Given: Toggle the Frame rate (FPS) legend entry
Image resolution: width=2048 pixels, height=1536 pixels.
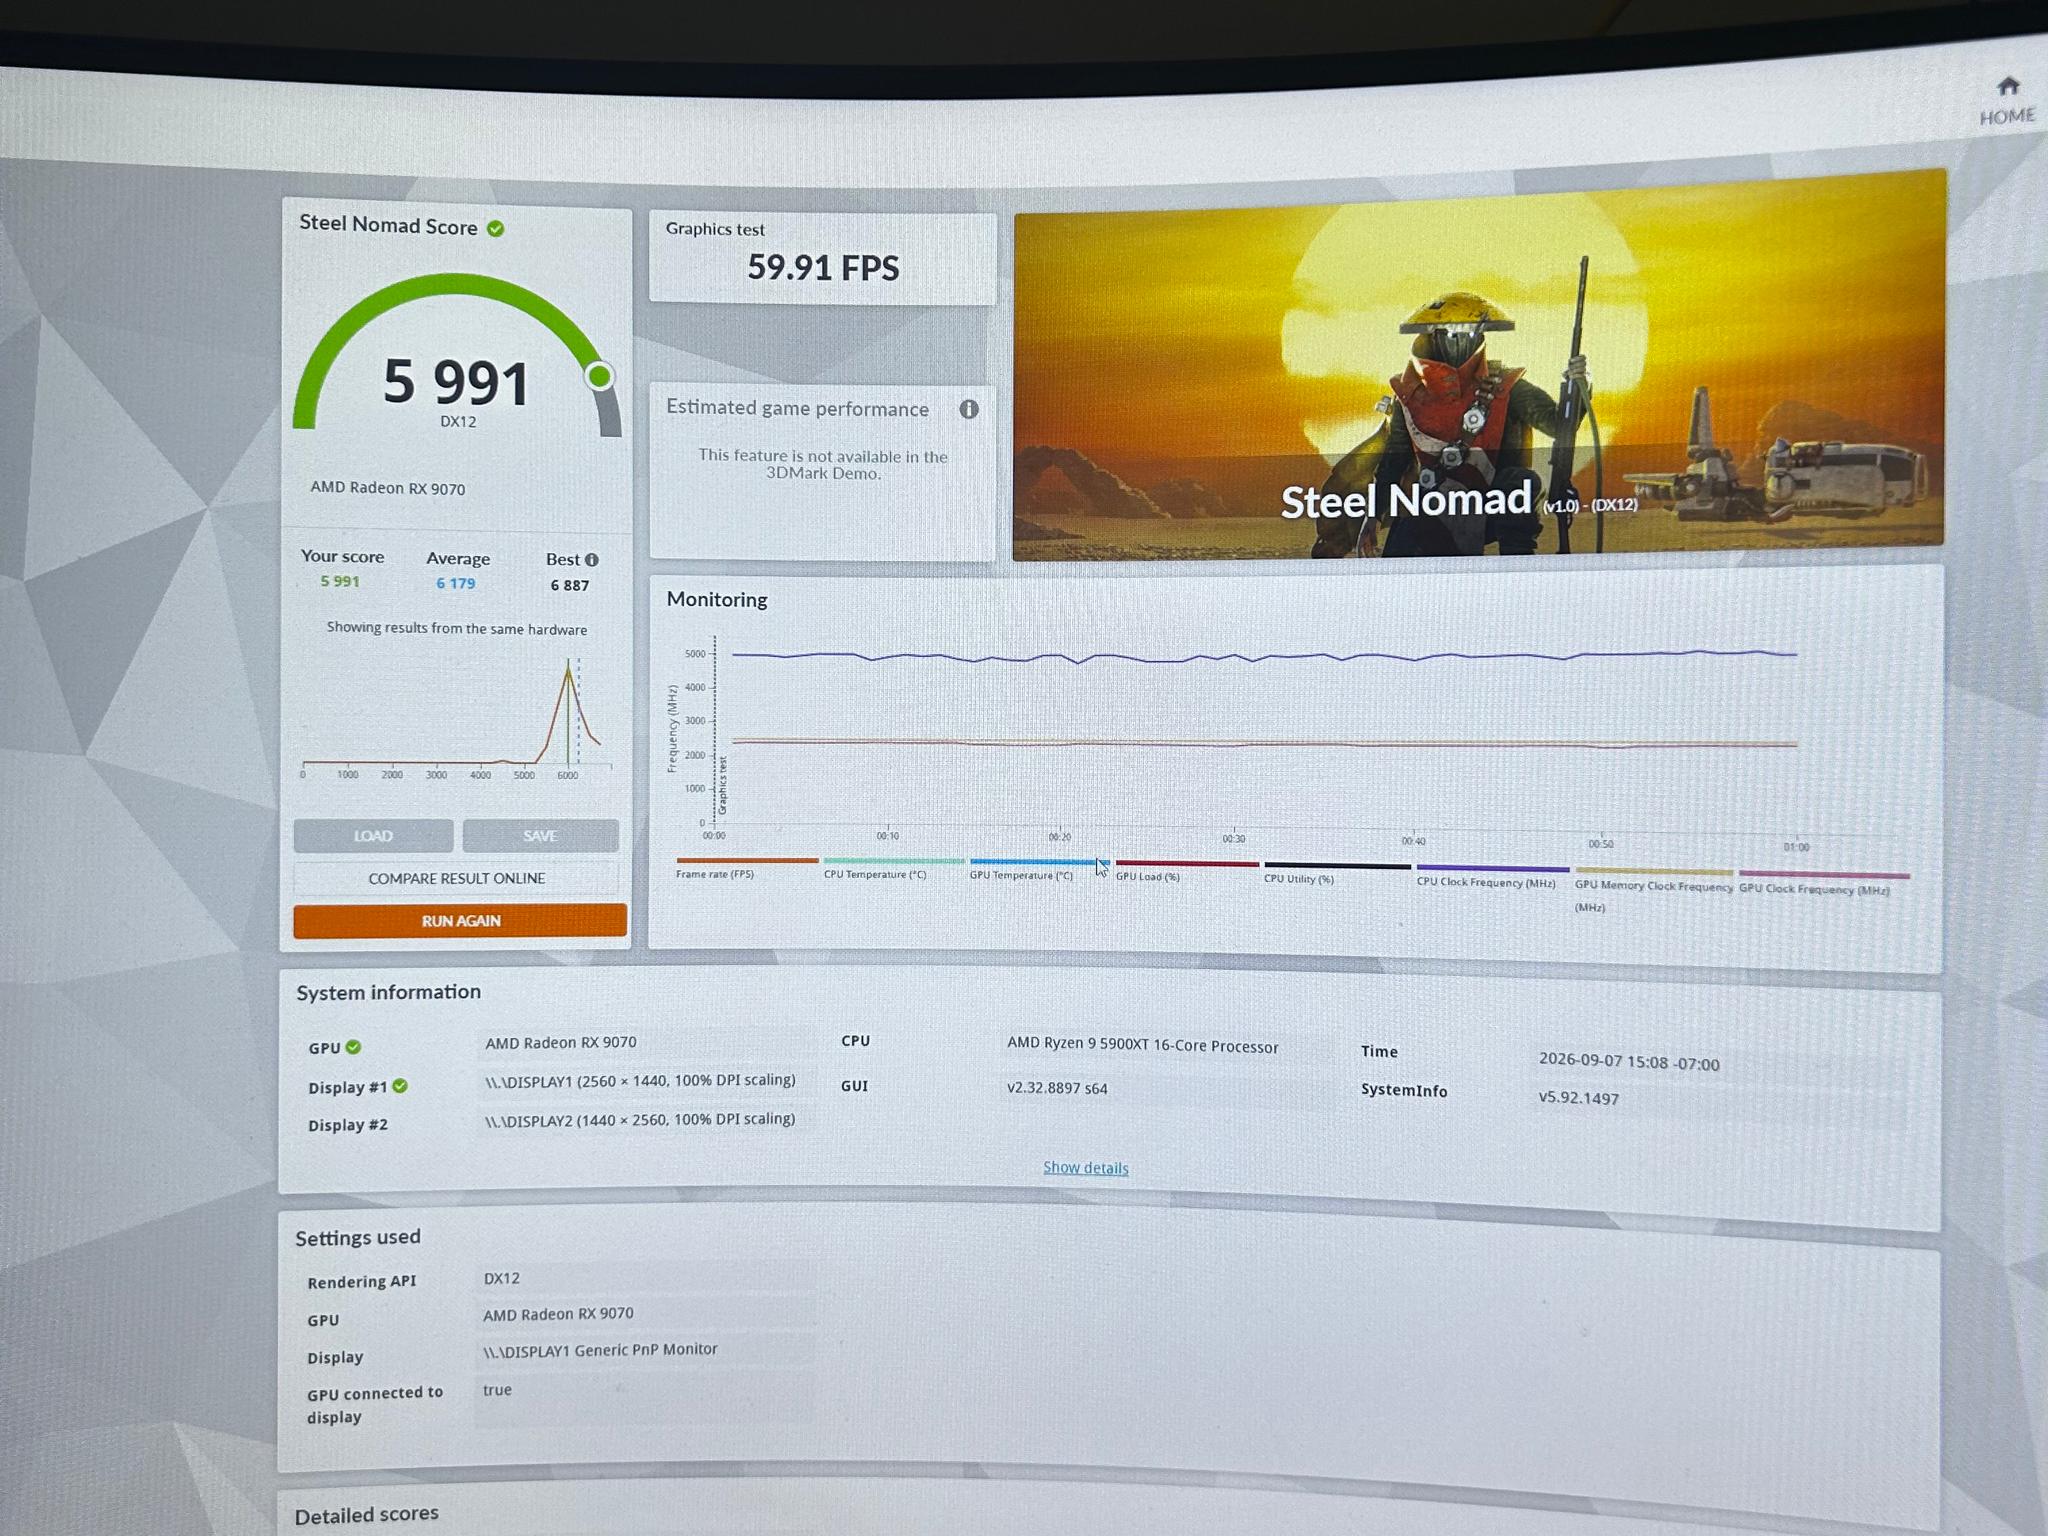Looking at the screenshot, I should tap(746, 867).
